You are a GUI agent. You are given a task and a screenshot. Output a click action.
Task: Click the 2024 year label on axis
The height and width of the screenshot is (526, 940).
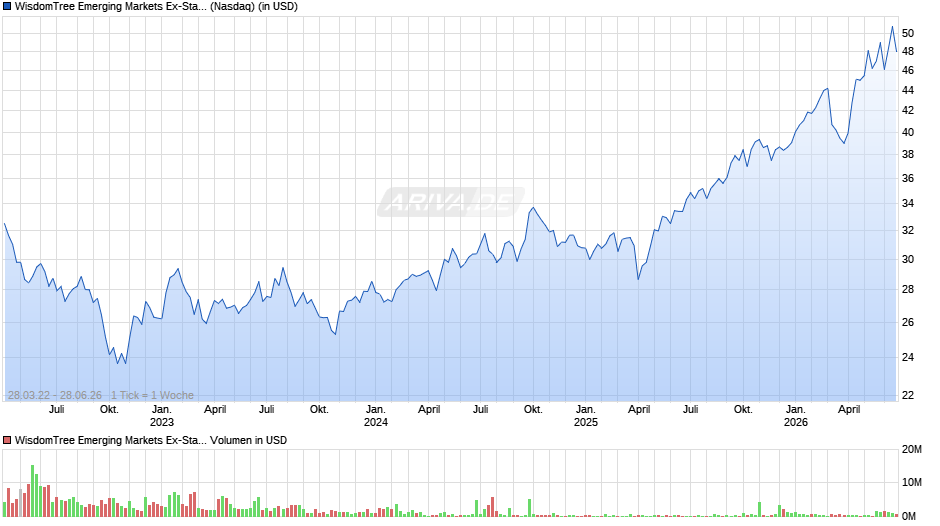(376, 422)
